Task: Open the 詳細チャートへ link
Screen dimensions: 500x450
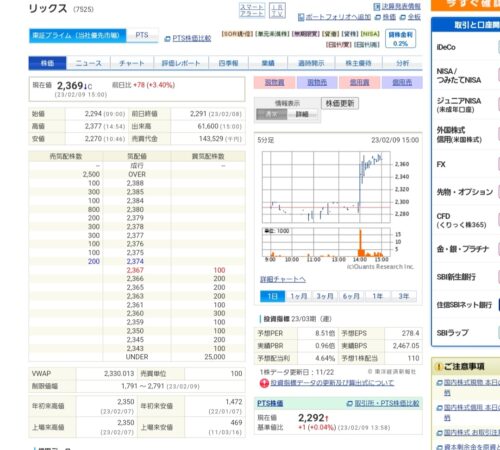Action: click(283, 279)
